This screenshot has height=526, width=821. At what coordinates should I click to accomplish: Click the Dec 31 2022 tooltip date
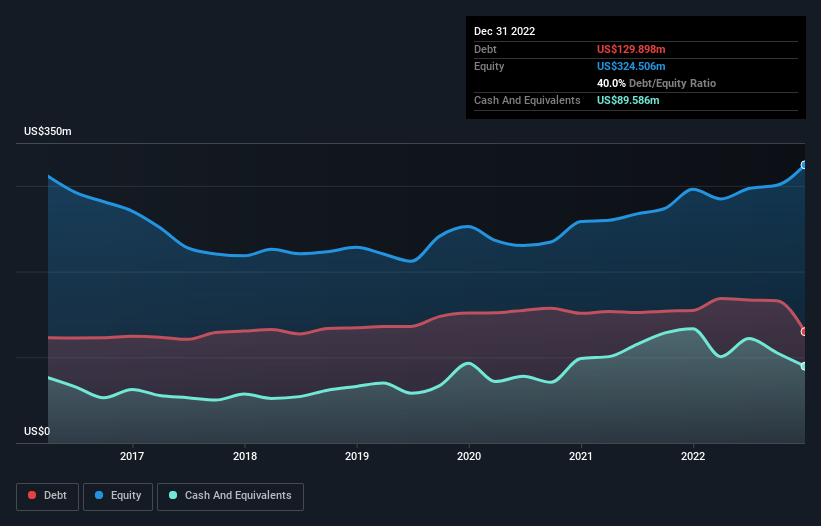[504, 31]
